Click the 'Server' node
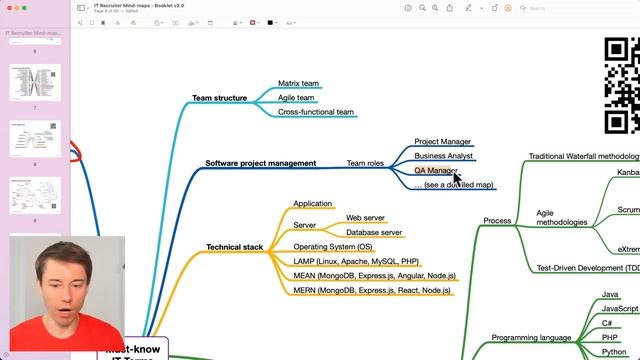The image size is (640, 360). pyautogui.click(x=304, y=225)
